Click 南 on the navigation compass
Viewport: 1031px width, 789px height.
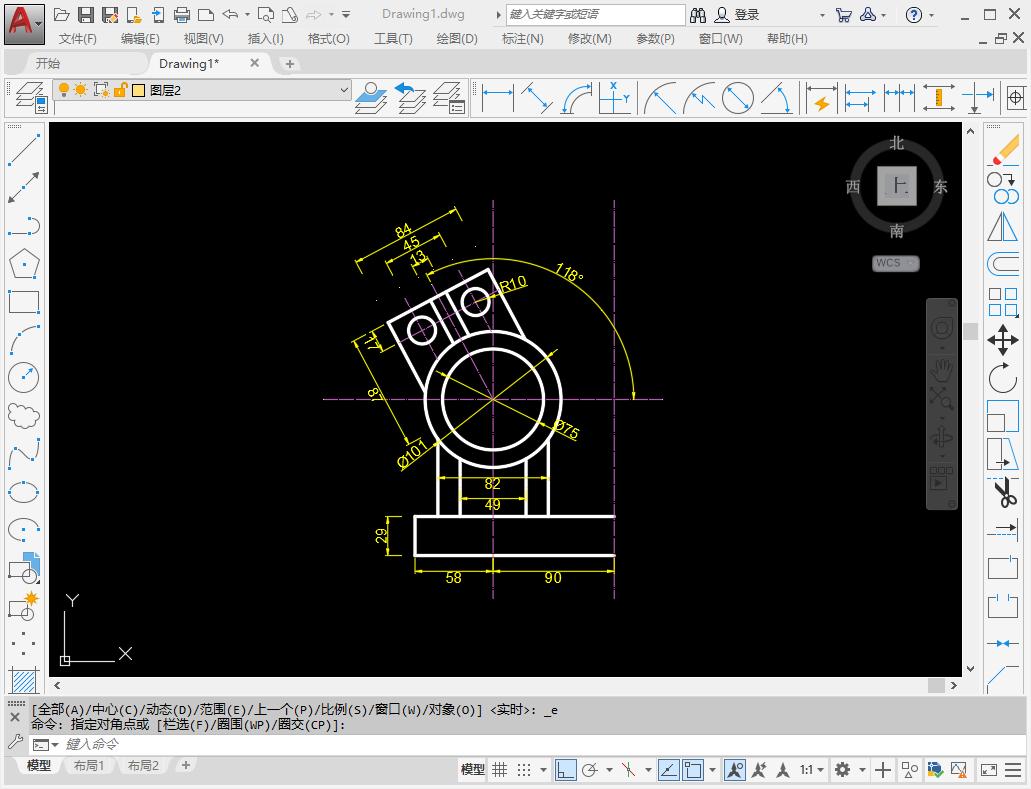point(896,229)
